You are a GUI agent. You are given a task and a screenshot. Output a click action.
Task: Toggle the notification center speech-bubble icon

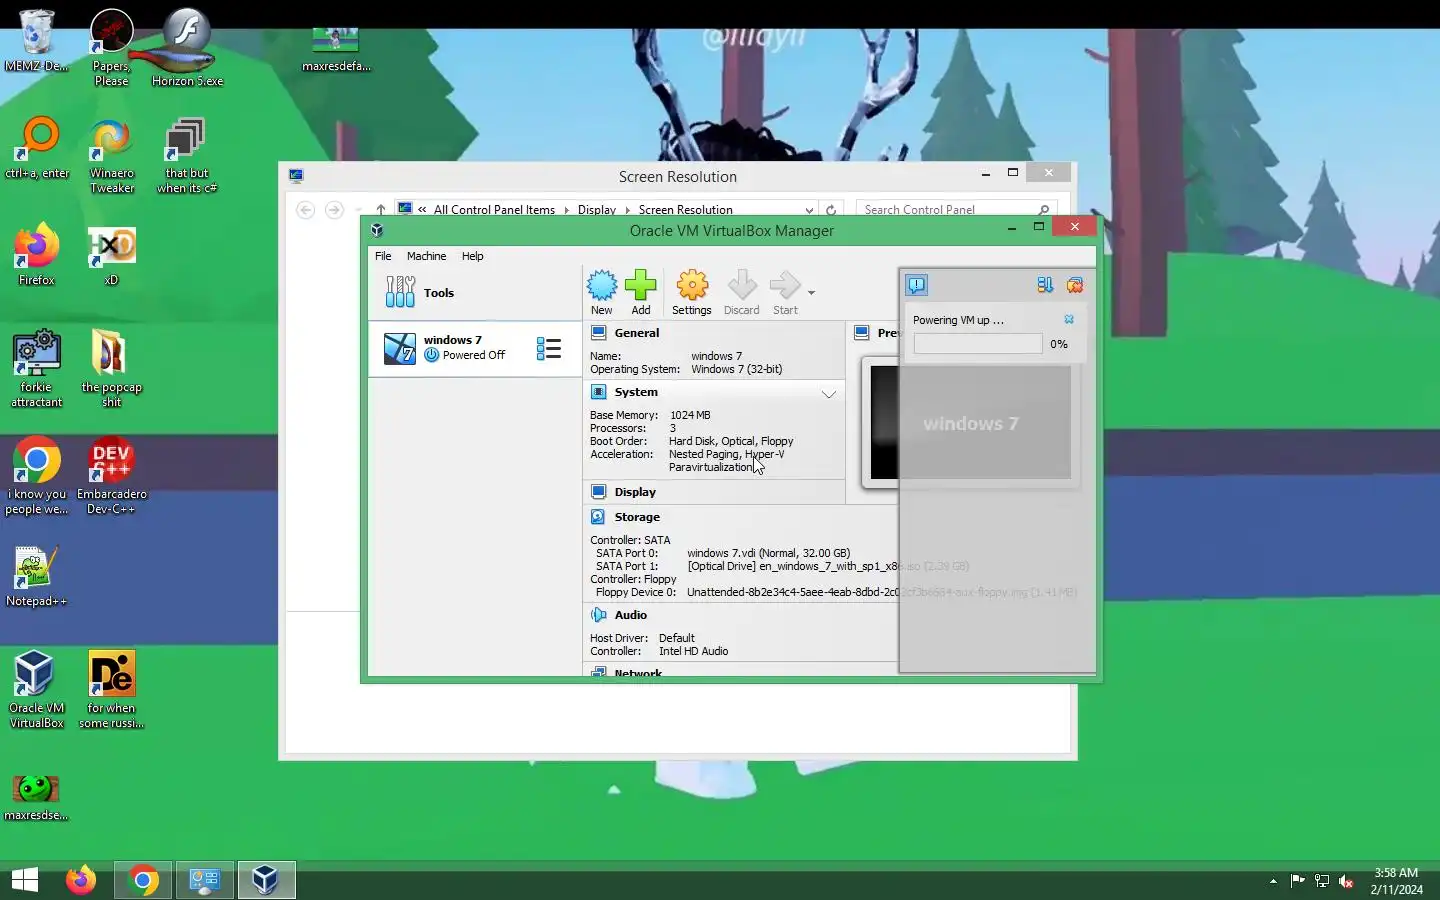click(x=917, y=285)
